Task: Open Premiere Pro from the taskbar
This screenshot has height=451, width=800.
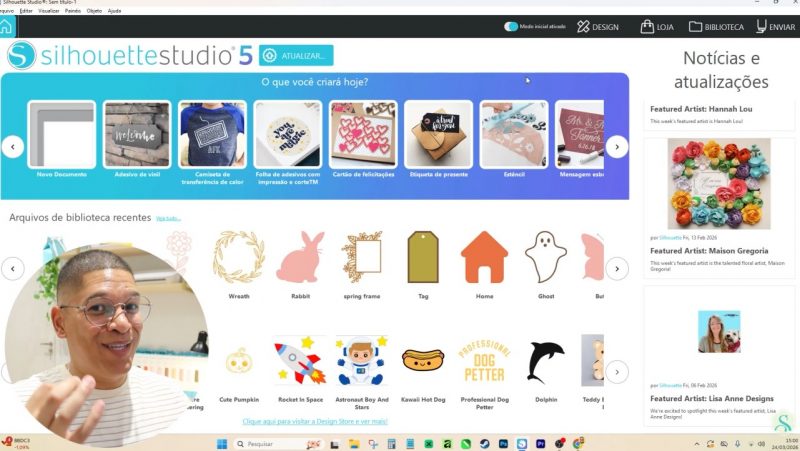Action: pos(540,444)
